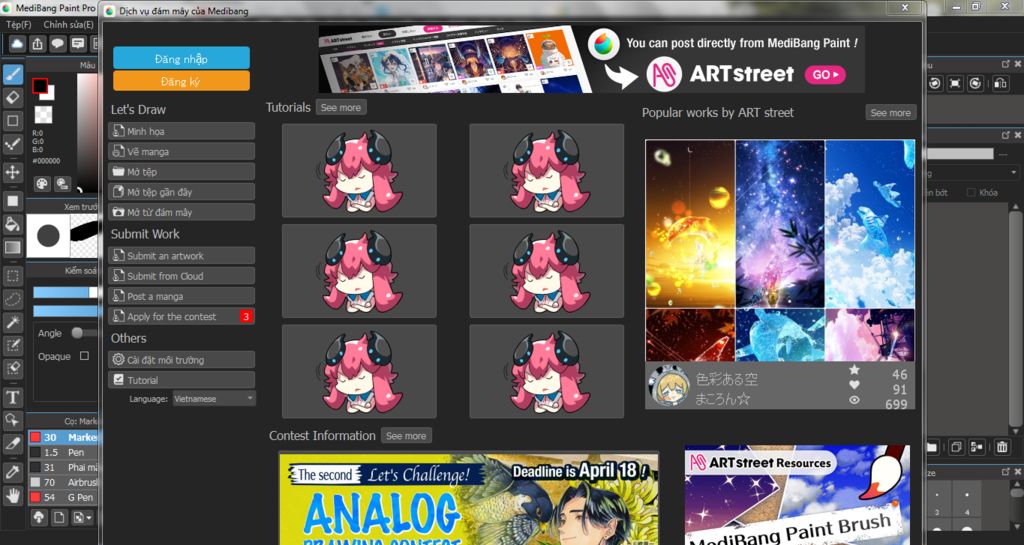
Task: Select the Gradient tool
Action: (x=13, y=247)
